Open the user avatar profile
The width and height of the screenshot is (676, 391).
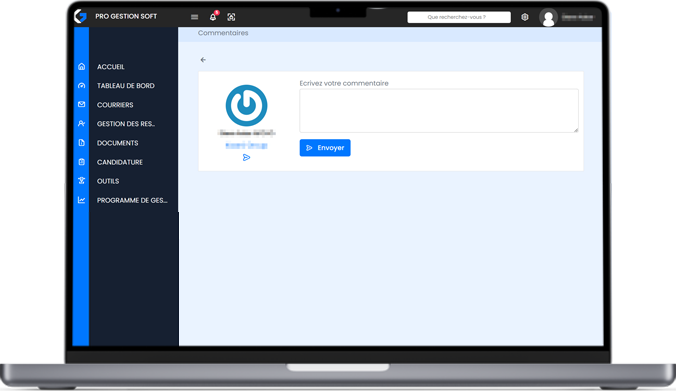click(x=548, y=18)
